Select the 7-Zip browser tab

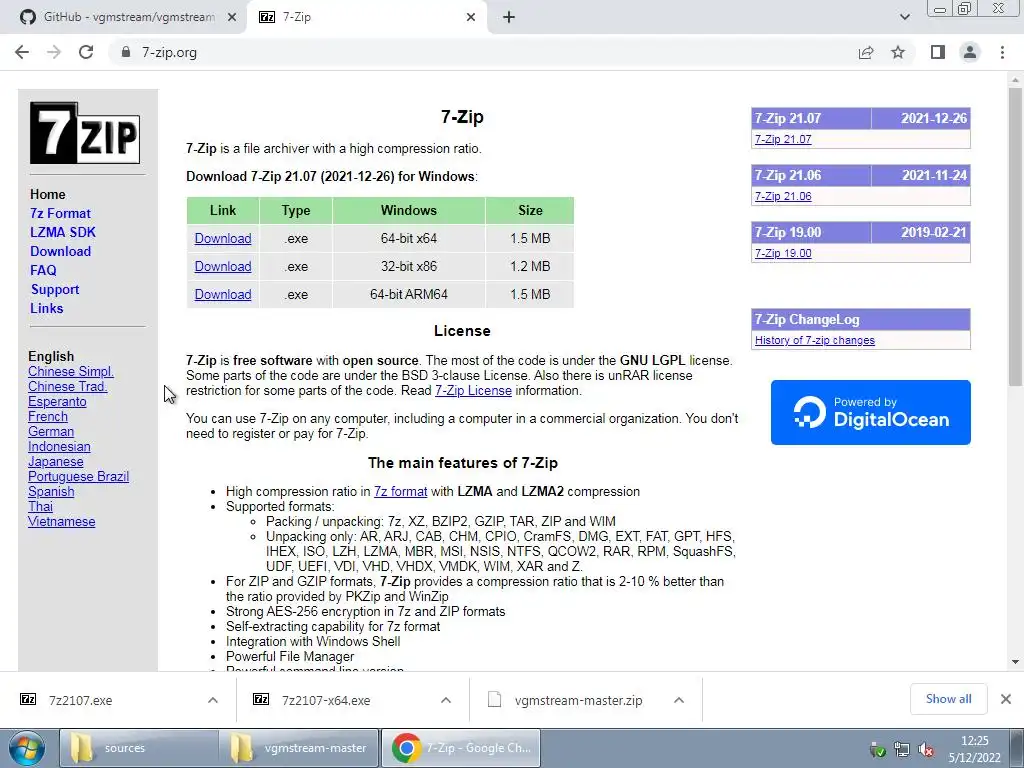pos(366,17)
